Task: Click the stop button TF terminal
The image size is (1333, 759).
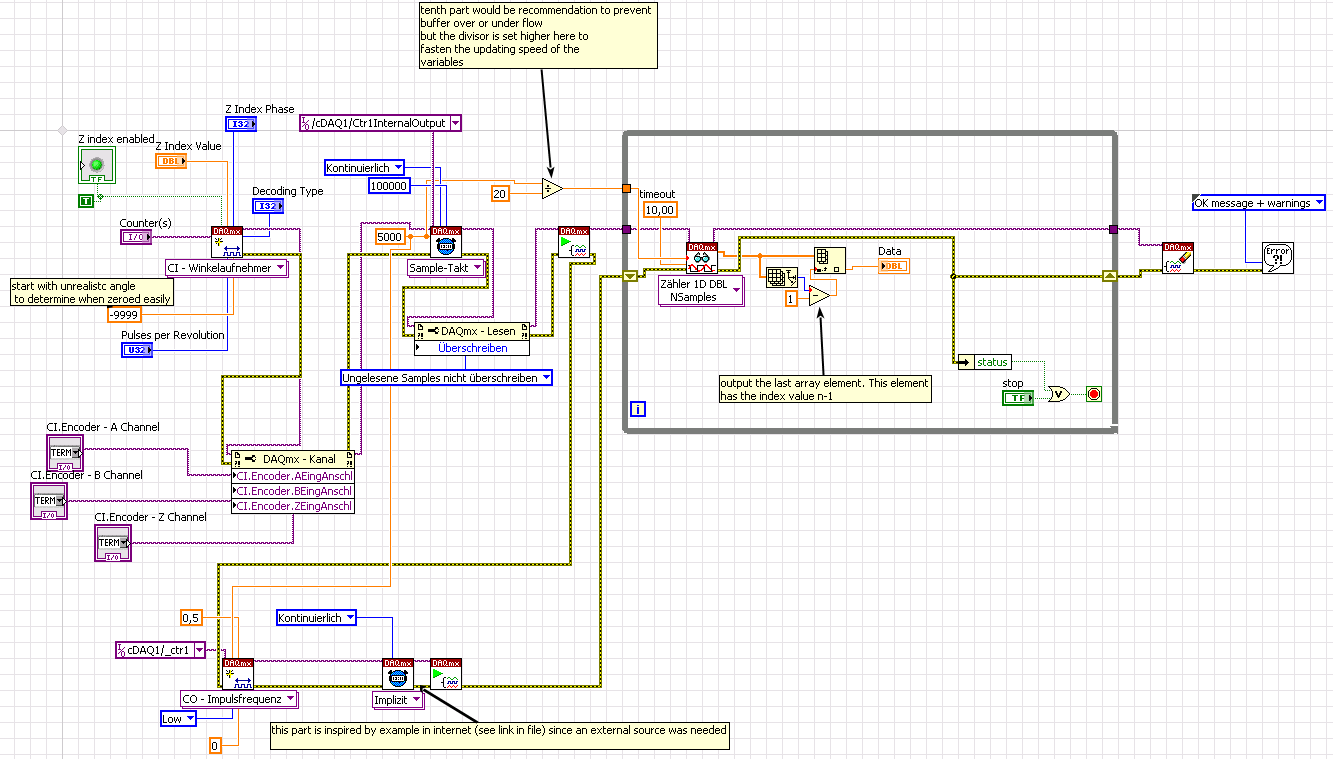Action: pos(1018,398)
